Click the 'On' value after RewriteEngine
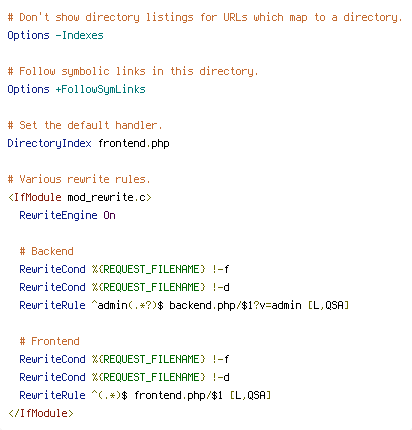The height and width of the screenshot is (430, 412). [109, 215]
